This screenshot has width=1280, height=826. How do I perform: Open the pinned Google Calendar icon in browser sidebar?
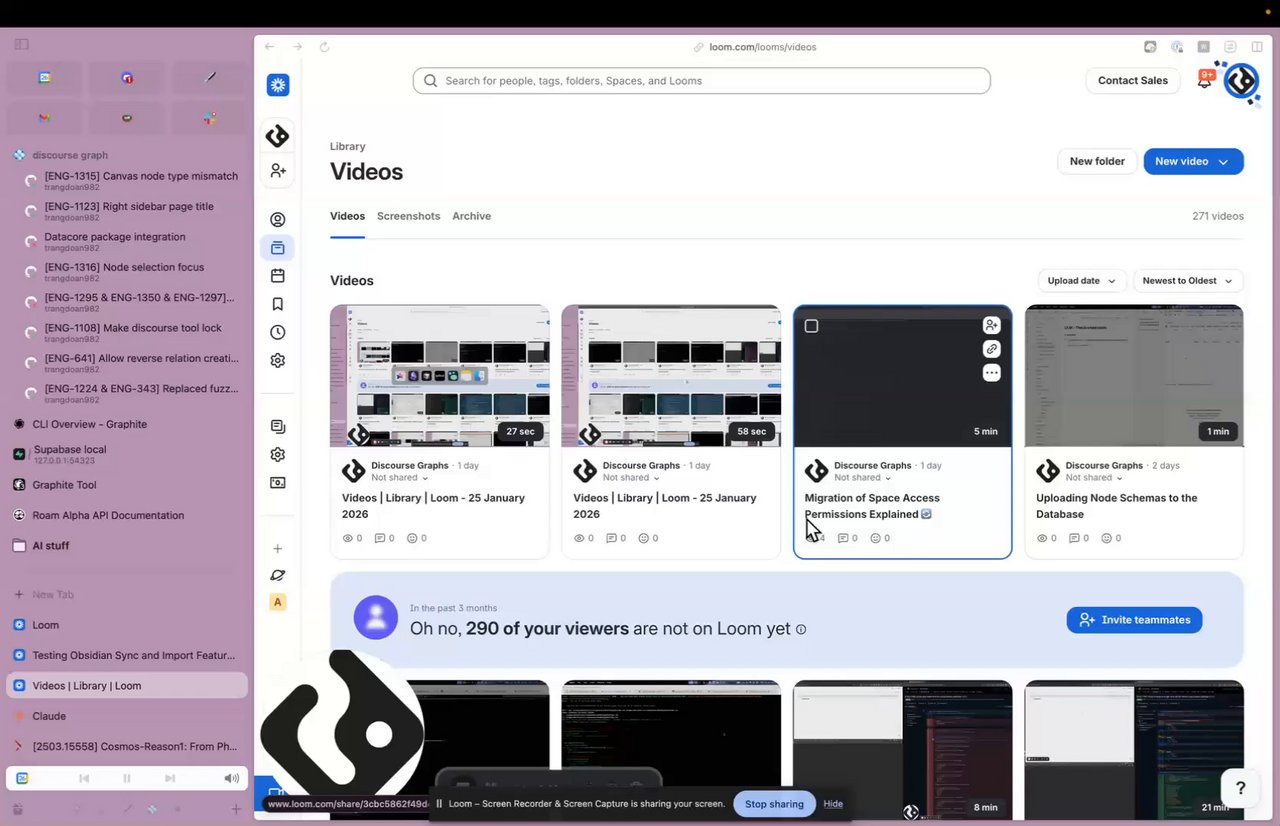click(44, 78)
